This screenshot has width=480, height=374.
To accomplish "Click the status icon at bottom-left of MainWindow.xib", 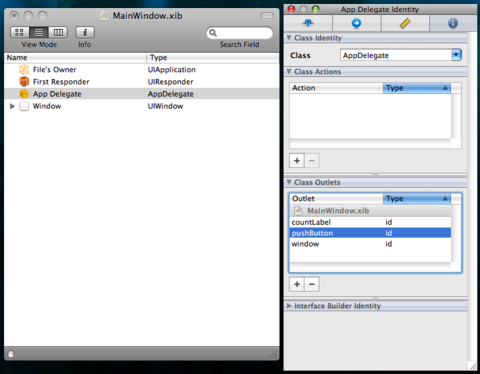I will click(11, 354).
